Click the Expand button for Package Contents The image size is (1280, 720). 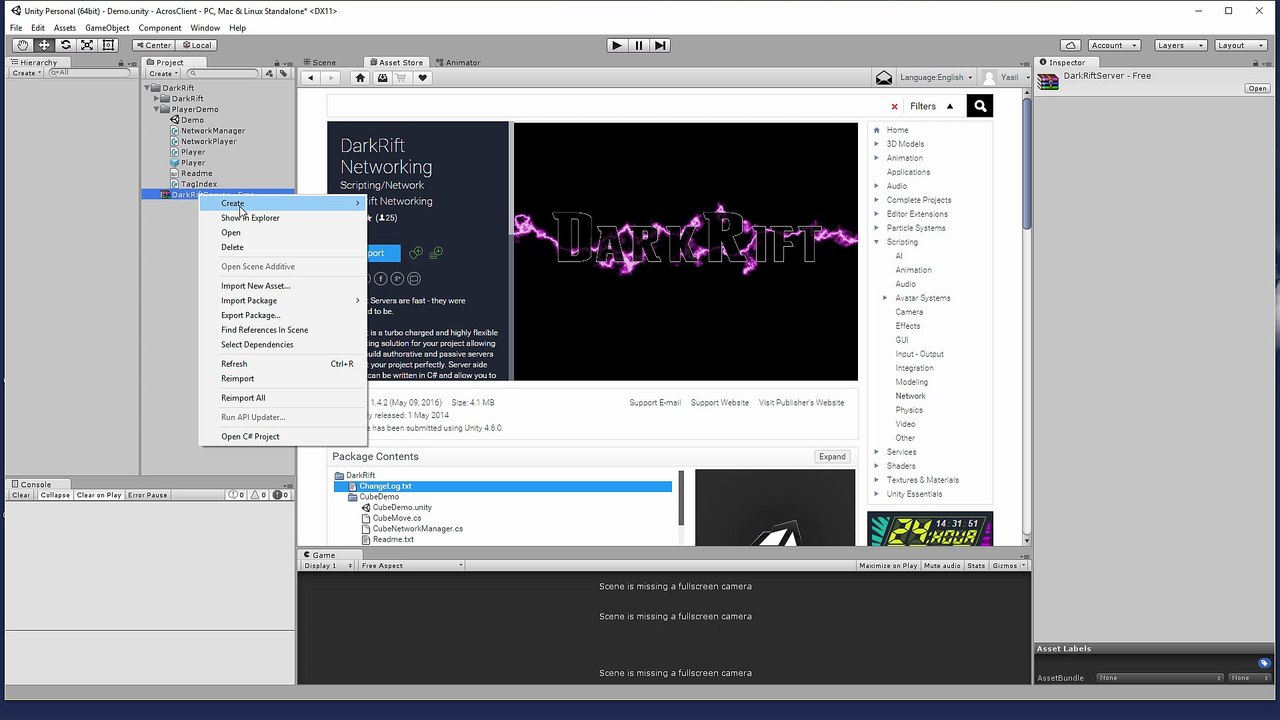point(832,457)
